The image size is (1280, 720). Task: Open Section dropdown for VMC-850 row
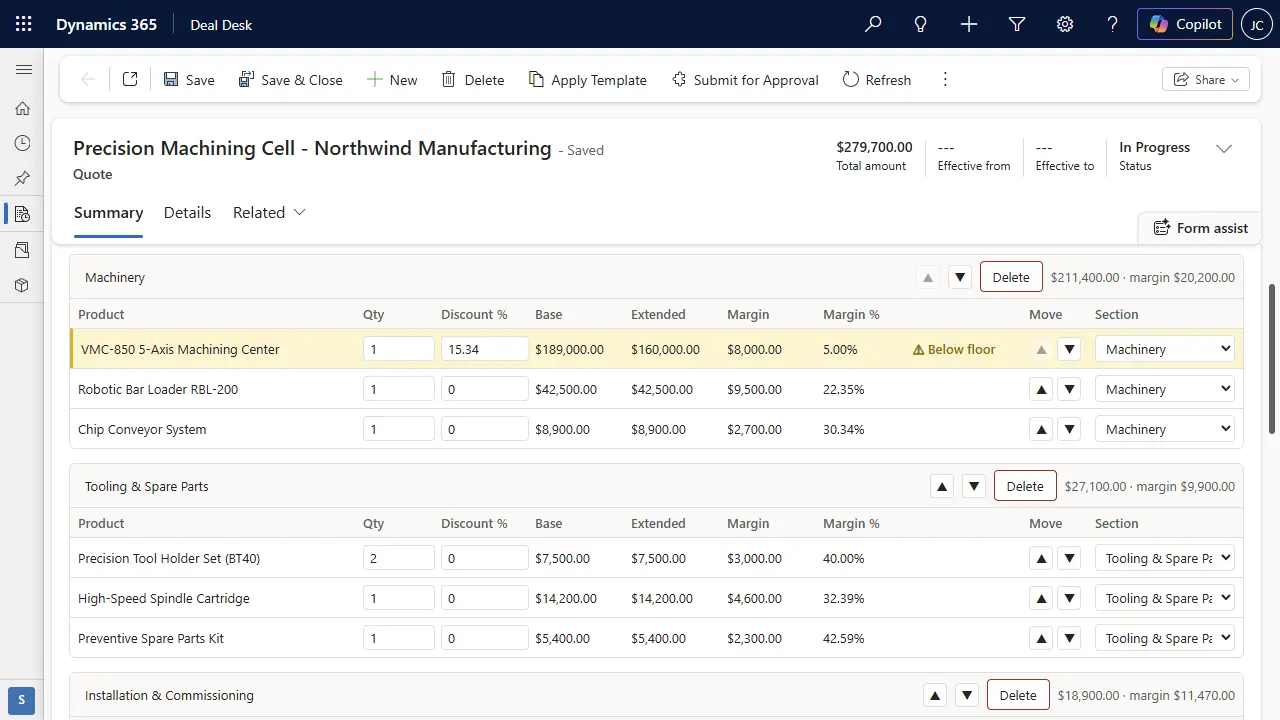pyautogui.click(x=1165, y=349)
